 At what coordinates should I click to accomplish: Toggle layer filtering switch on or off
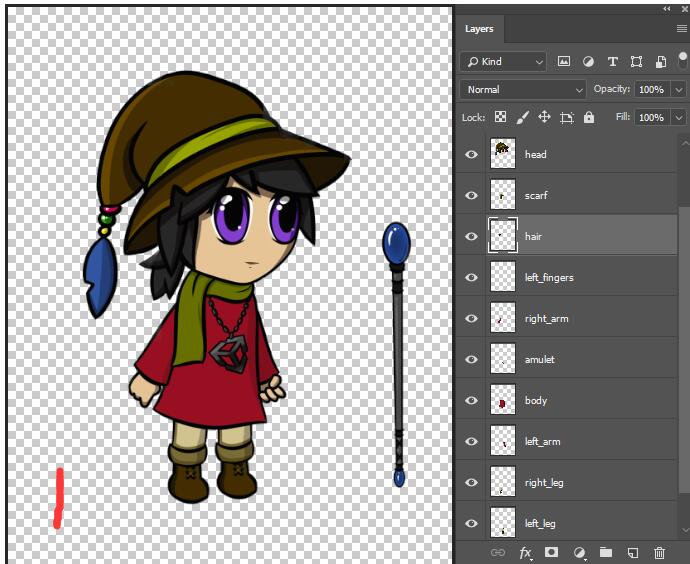coord(683,60)
